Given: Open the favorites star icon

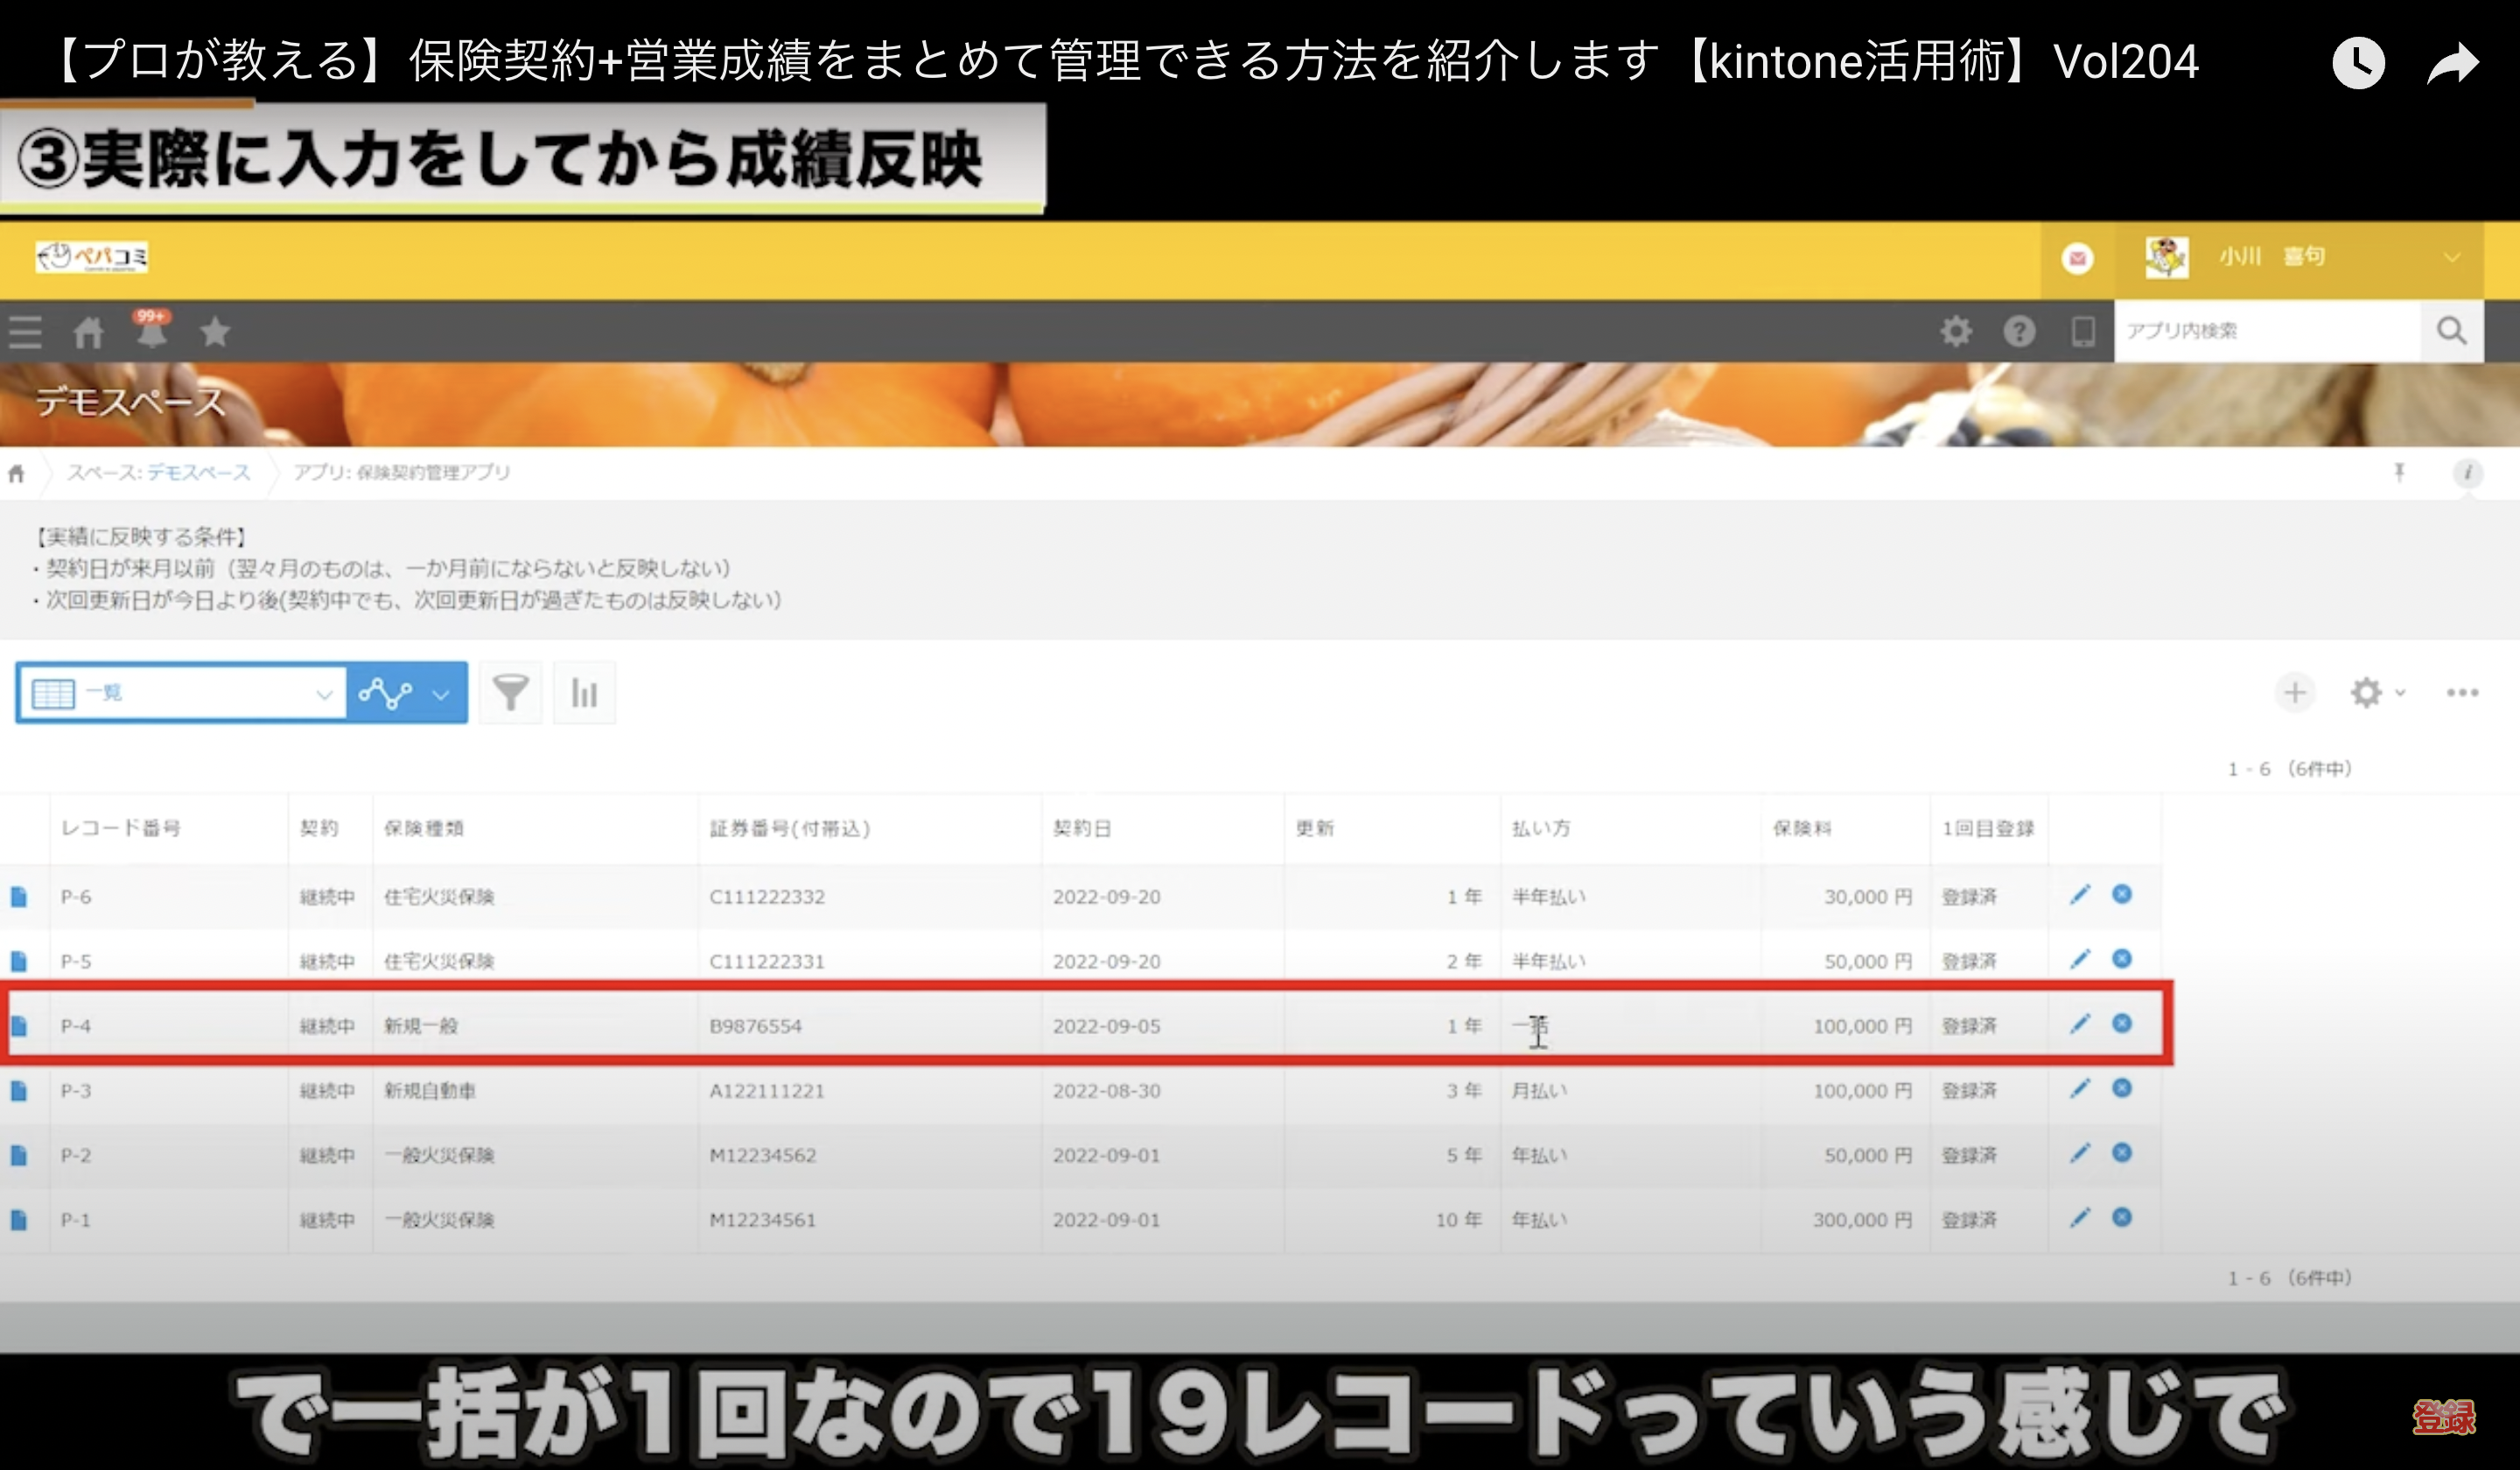Looking at the screenshot, I should point(215,331).
